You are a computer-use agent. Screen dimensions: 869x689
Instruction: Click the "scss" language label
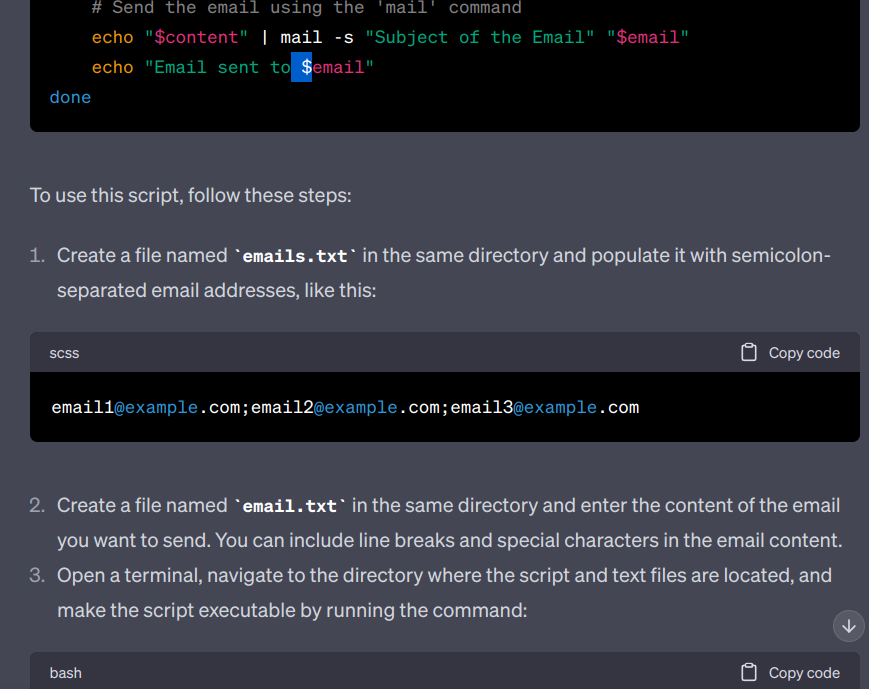point(64,353)
